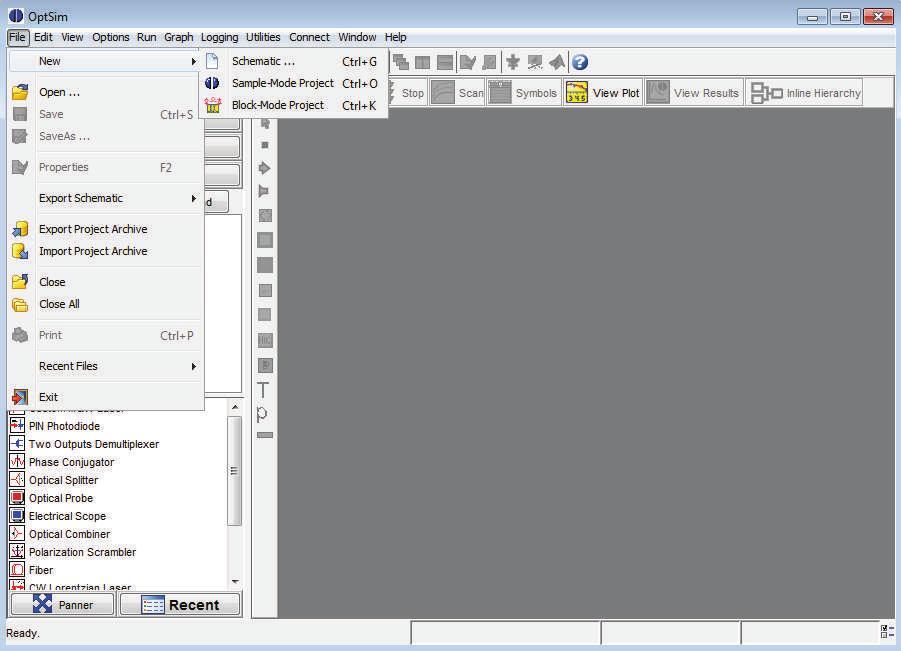Open the View menu
The image size is (901, 651).
click(x=72, y=37)
